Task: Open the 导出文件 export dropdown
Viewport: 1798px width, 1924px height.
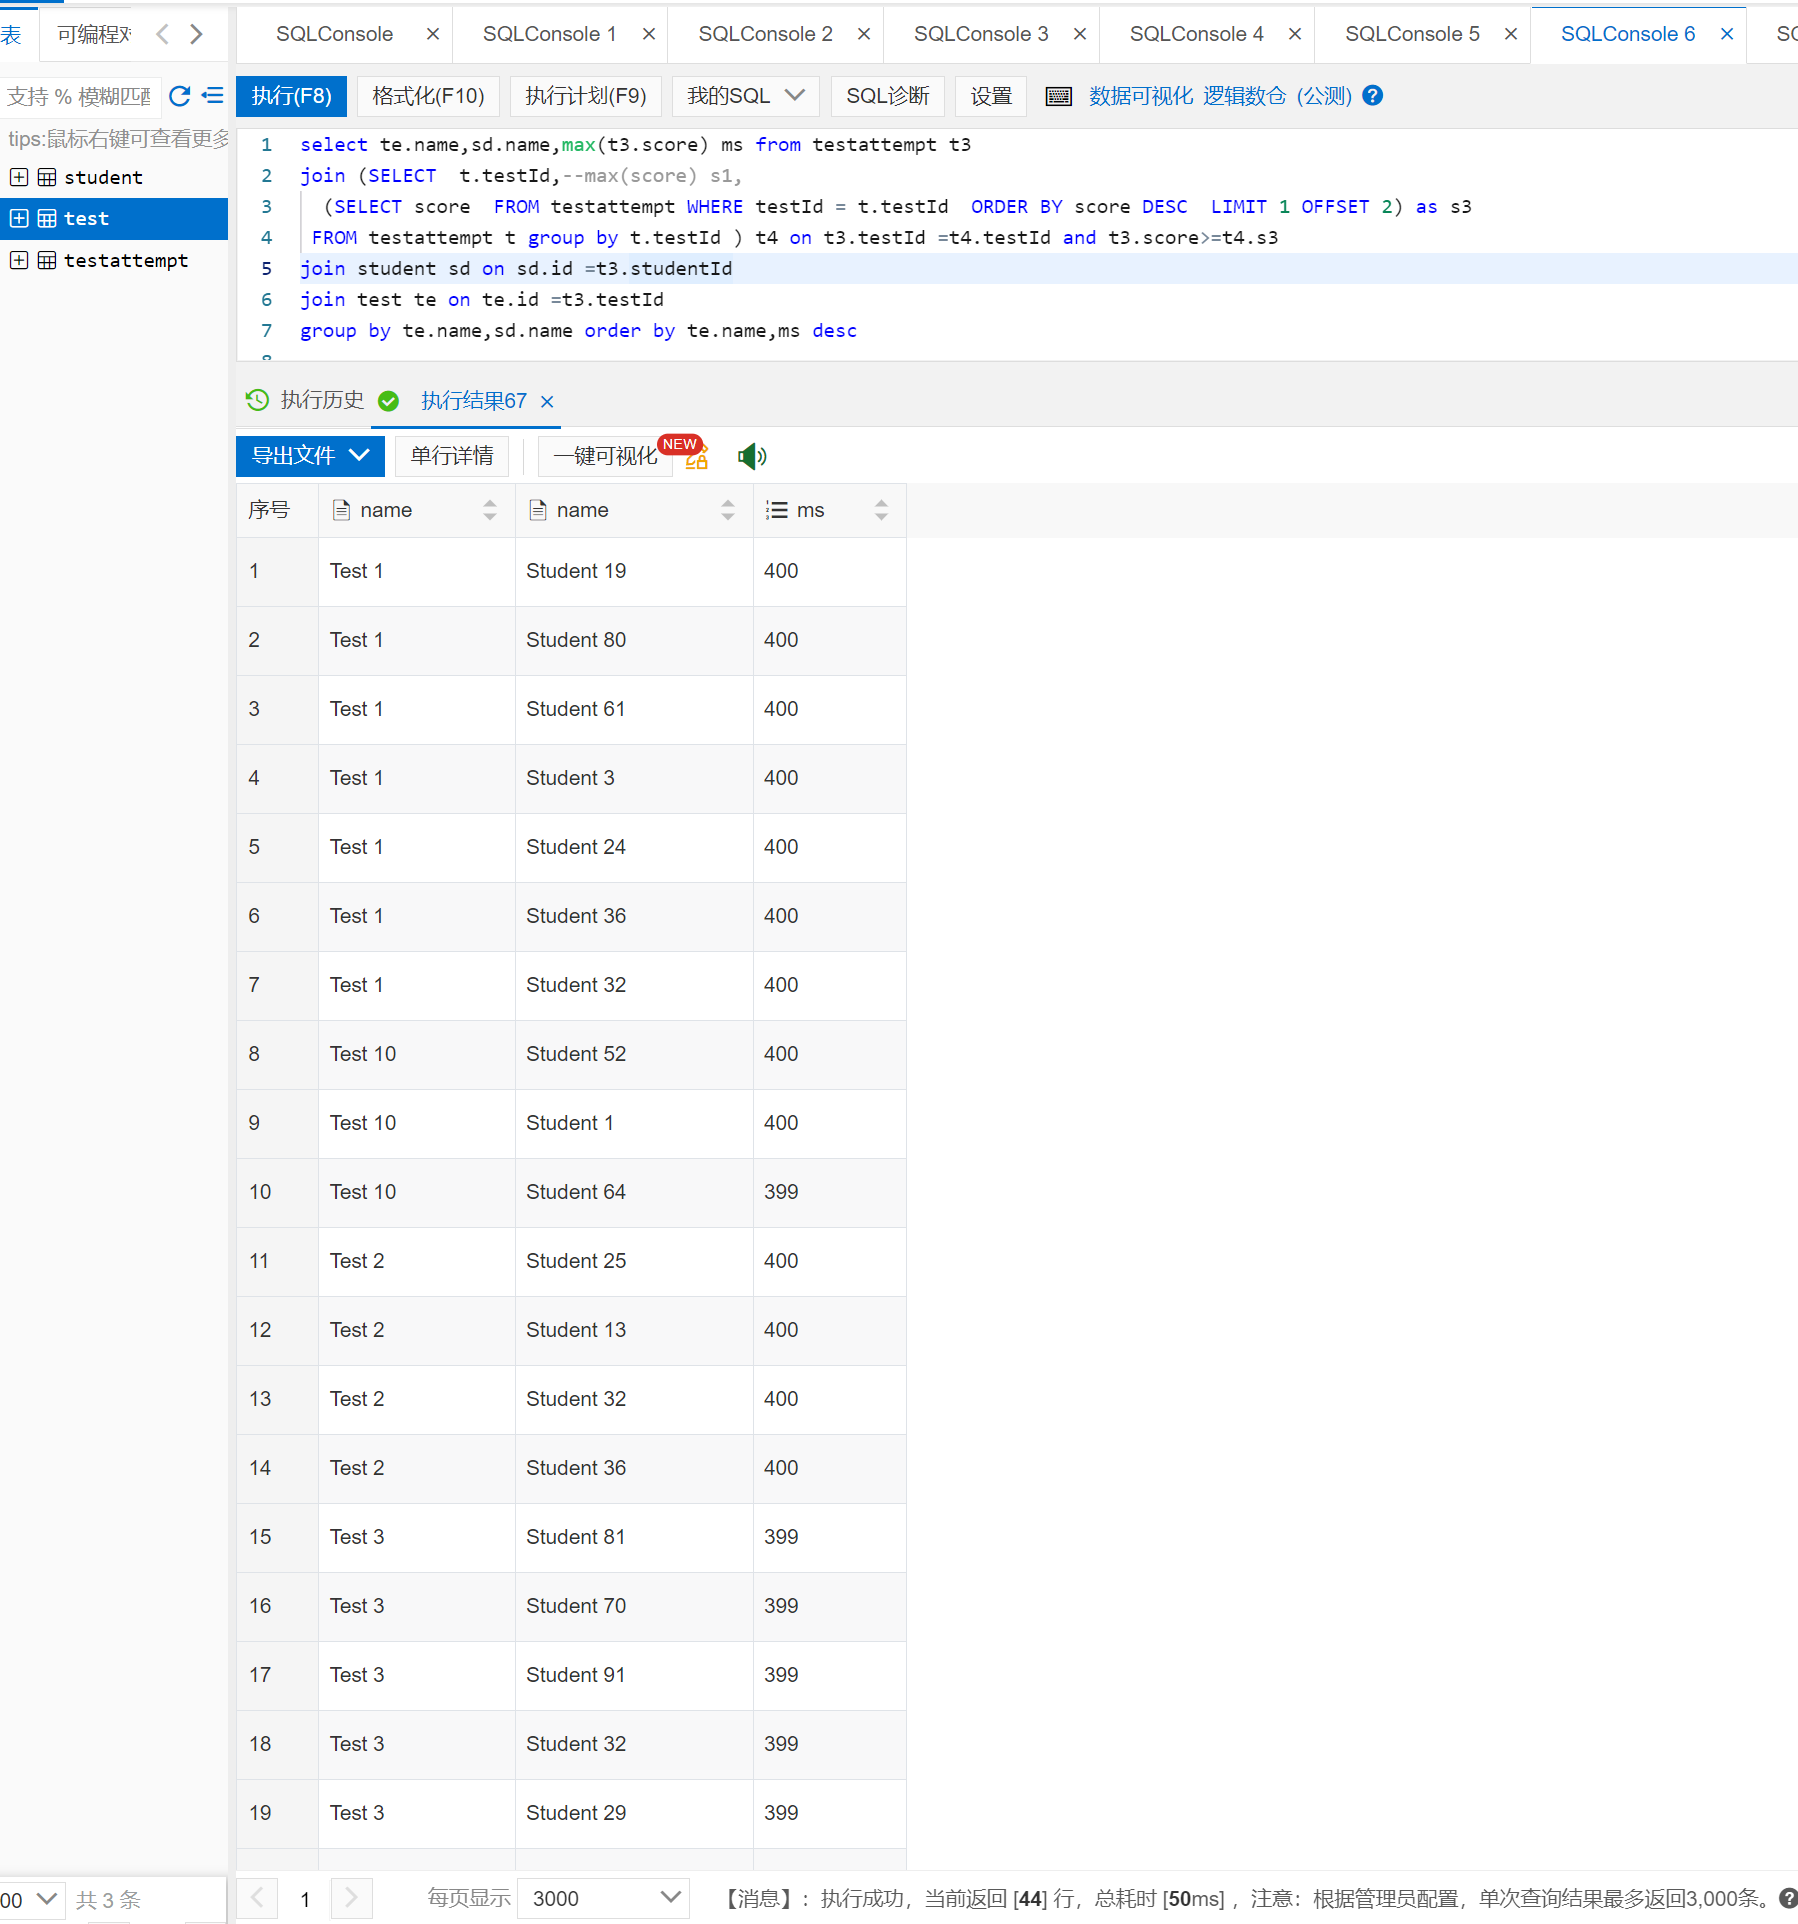Action: [x=310, y=456]
